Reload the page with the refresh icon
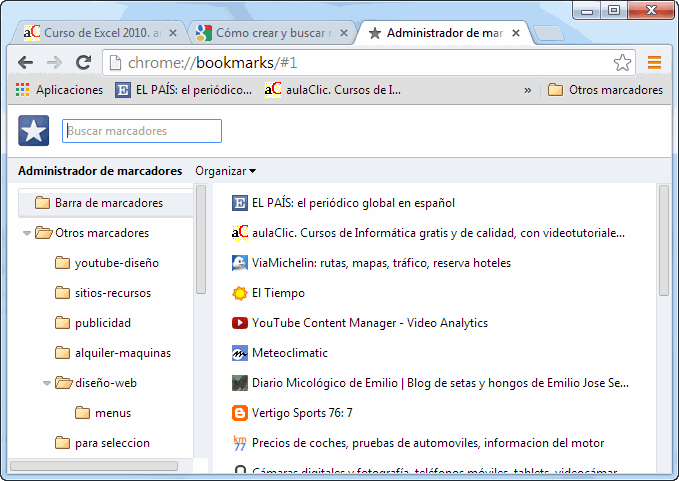 pyautogui.click(x=83, y=63)
